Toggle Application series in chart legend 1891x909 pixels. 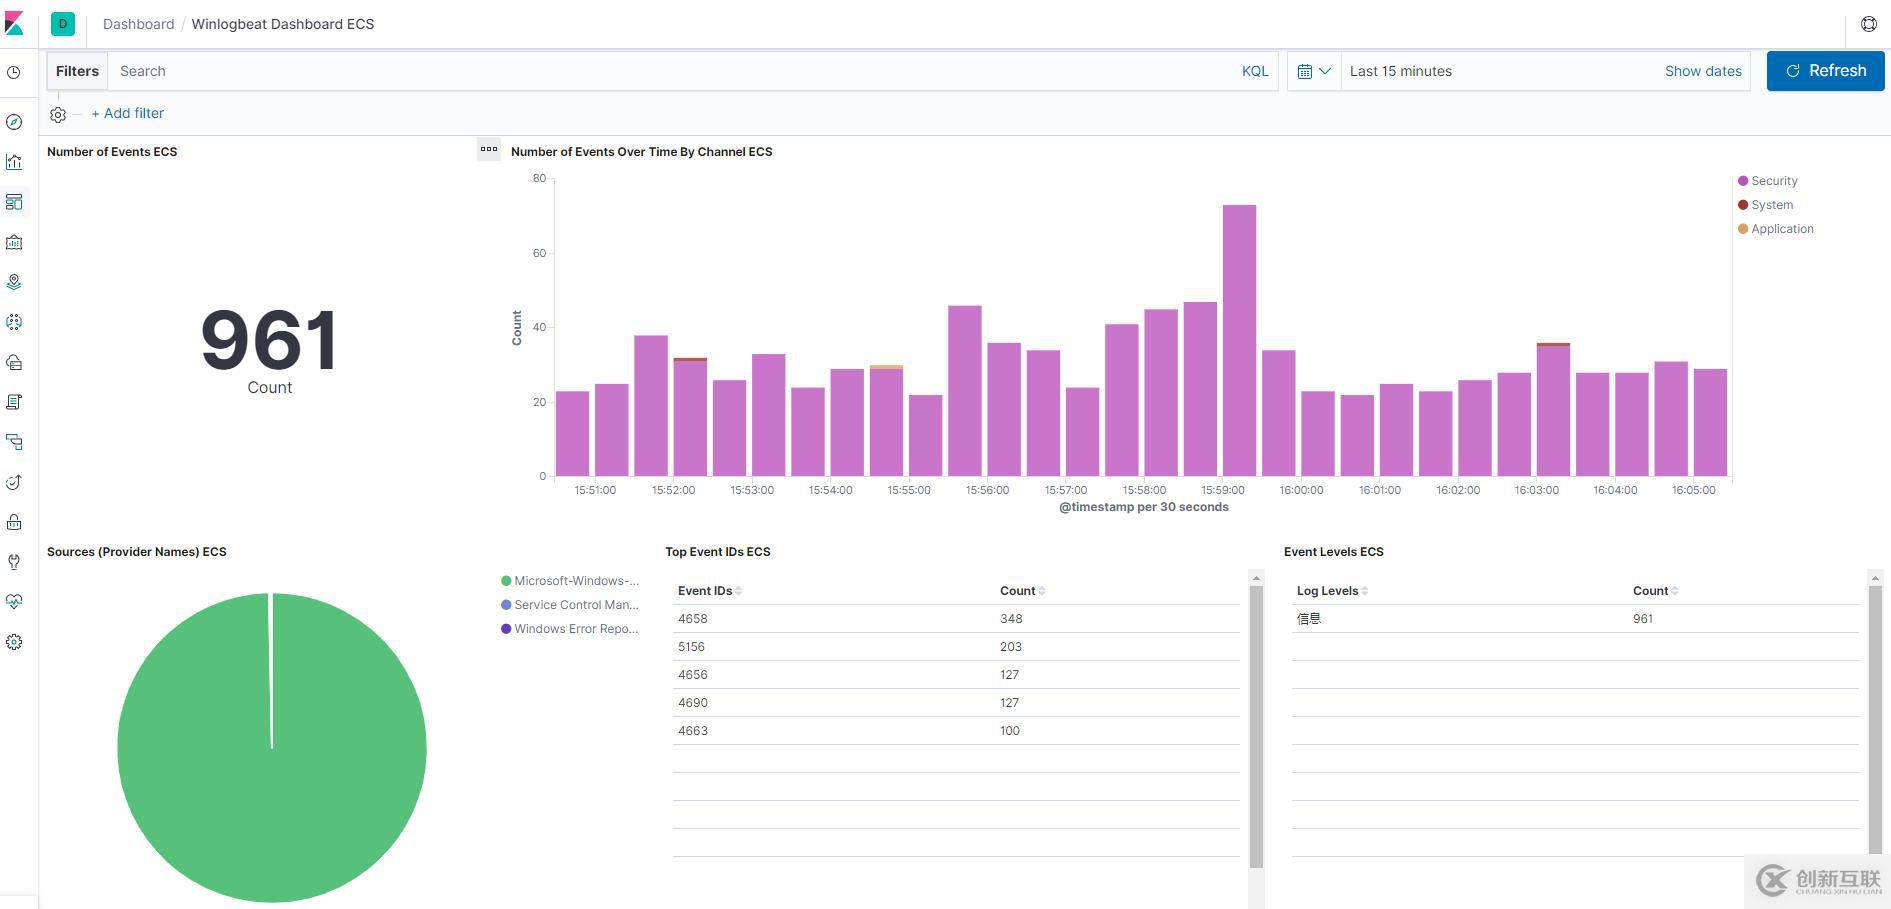point(1776,229)
